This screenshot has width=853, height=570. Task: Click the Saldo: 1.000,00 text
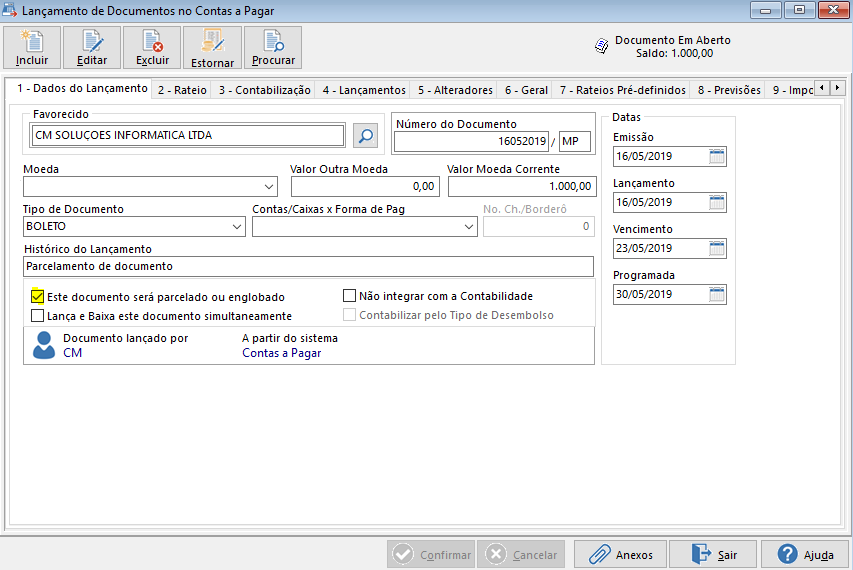(x=674, y=53)
